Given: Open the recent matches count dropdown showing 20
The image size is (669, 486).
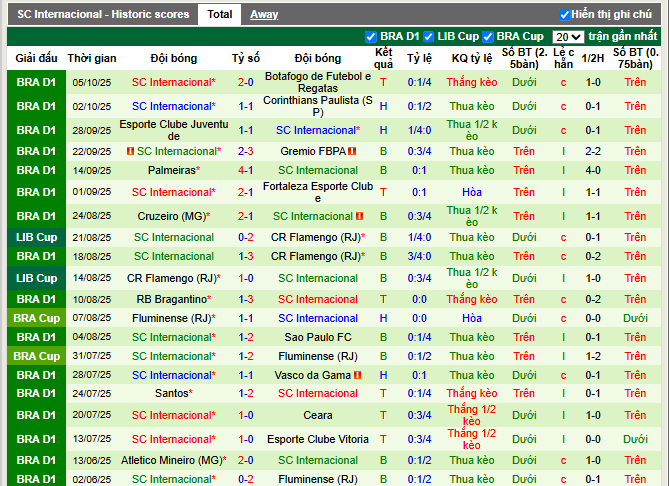Looking at the screenshot, I should point(567,37).
